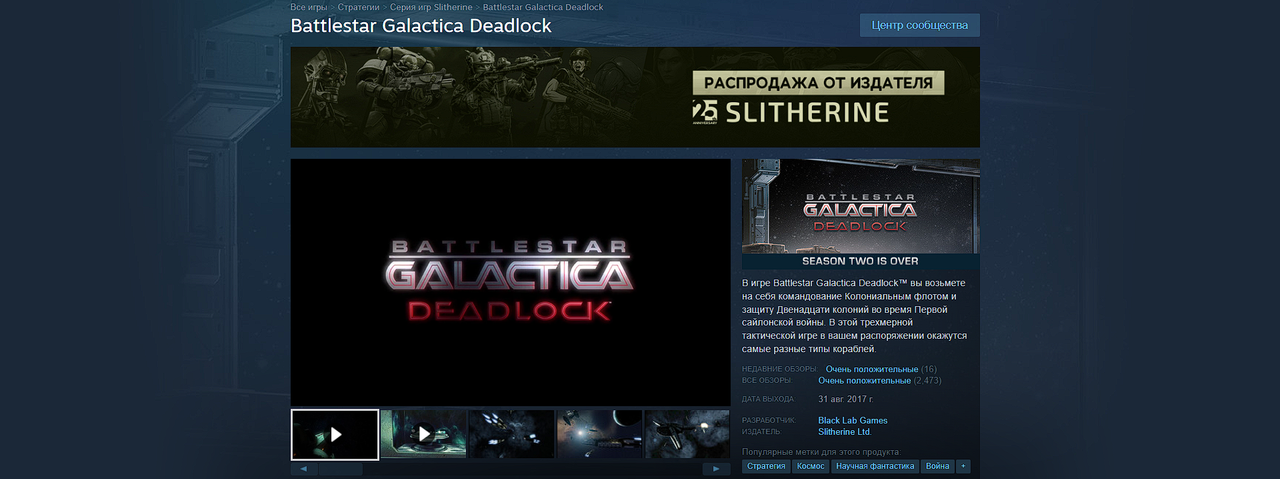Click the plus button to add tags
Image resolution: width=1280 pixels, height=479 pixels.
963,466
